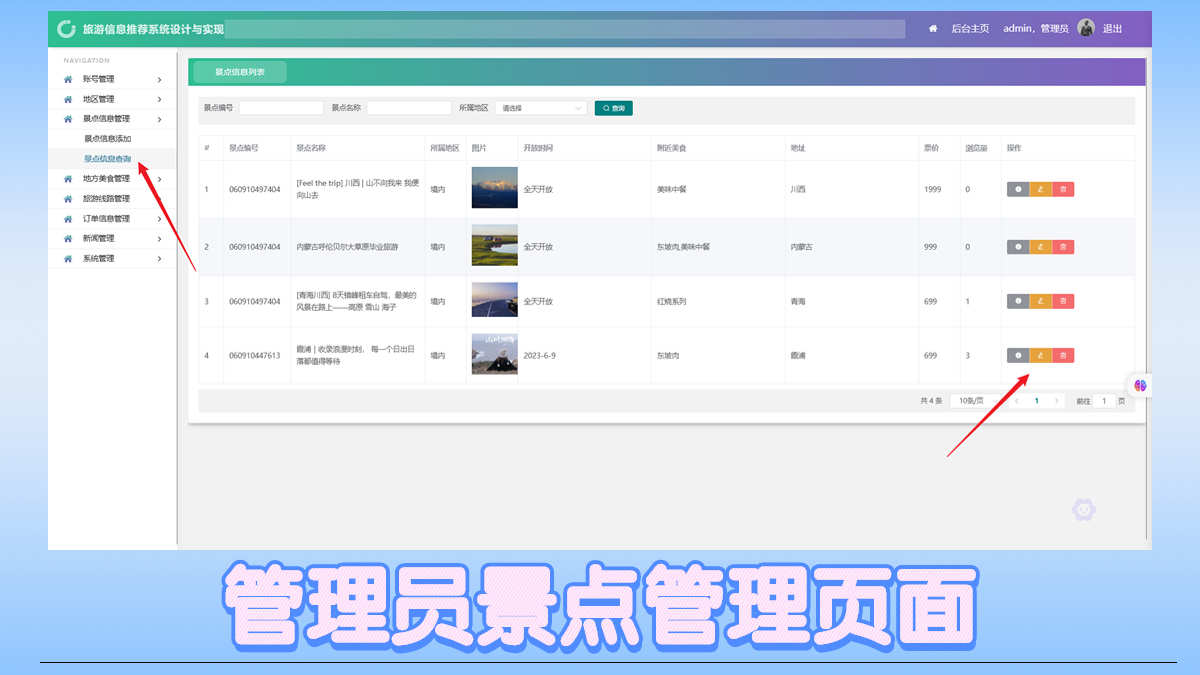Click the house icon next to 新闻管理
Screen dimensions: 1200x675
click(x=68, y=239)
